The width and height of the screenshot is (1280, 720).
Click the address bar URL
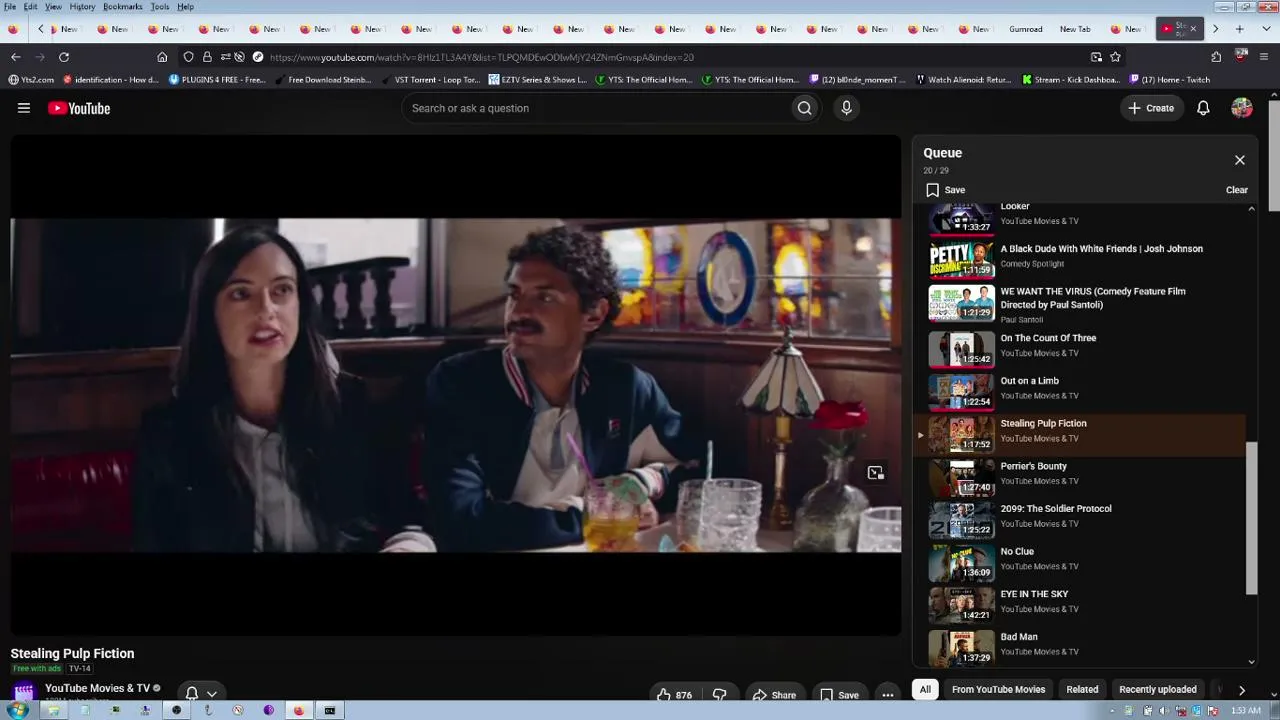[x=481, y=57]
